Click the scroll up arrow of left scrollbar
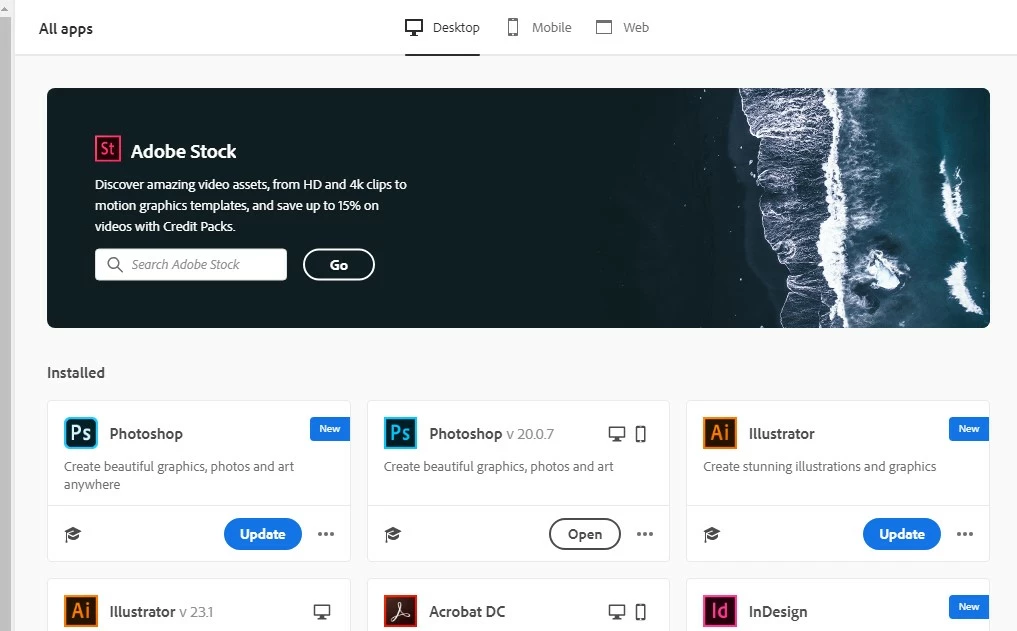 coord(5,7)
